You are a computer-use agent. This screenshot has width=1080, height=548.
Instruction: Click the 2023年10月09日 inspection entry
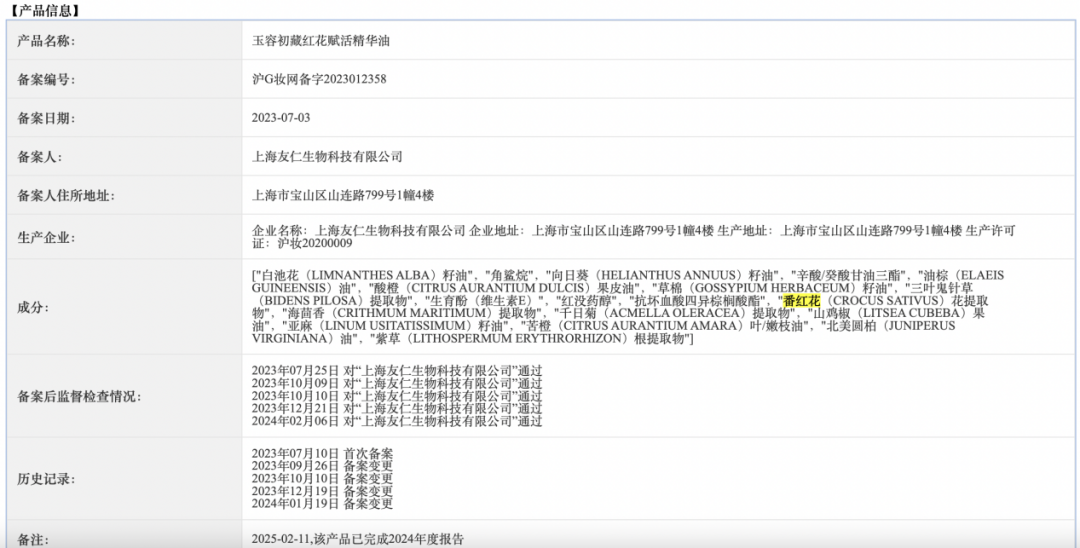point(397,383)
